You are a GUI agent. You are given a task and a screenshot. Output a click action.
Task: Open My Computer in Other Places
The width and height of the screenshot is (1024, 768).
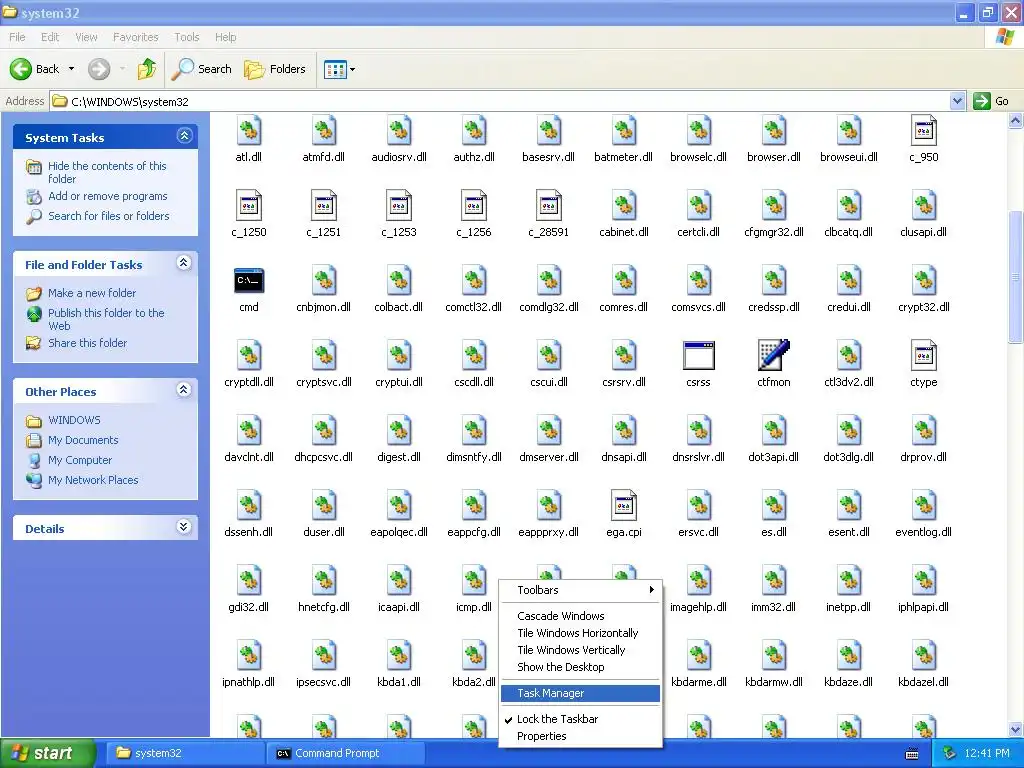pyautogui.click(x=80, y=460)
